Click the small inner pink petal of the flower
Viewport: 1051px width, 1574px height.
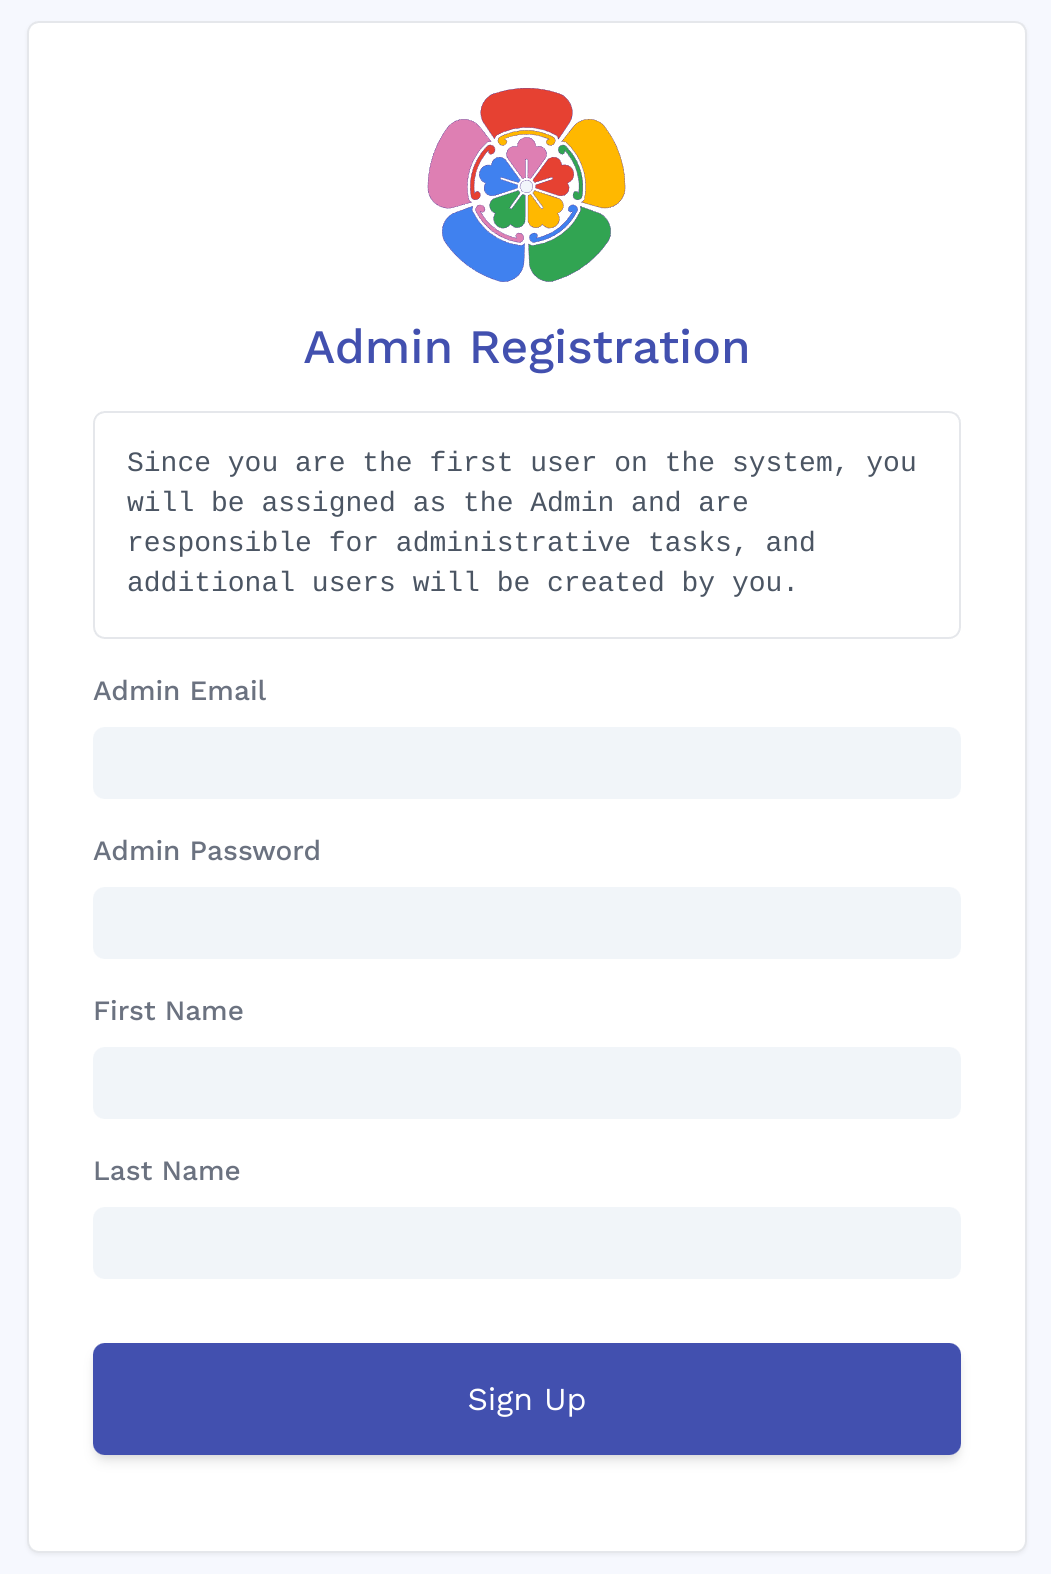(x=526, y=152)
